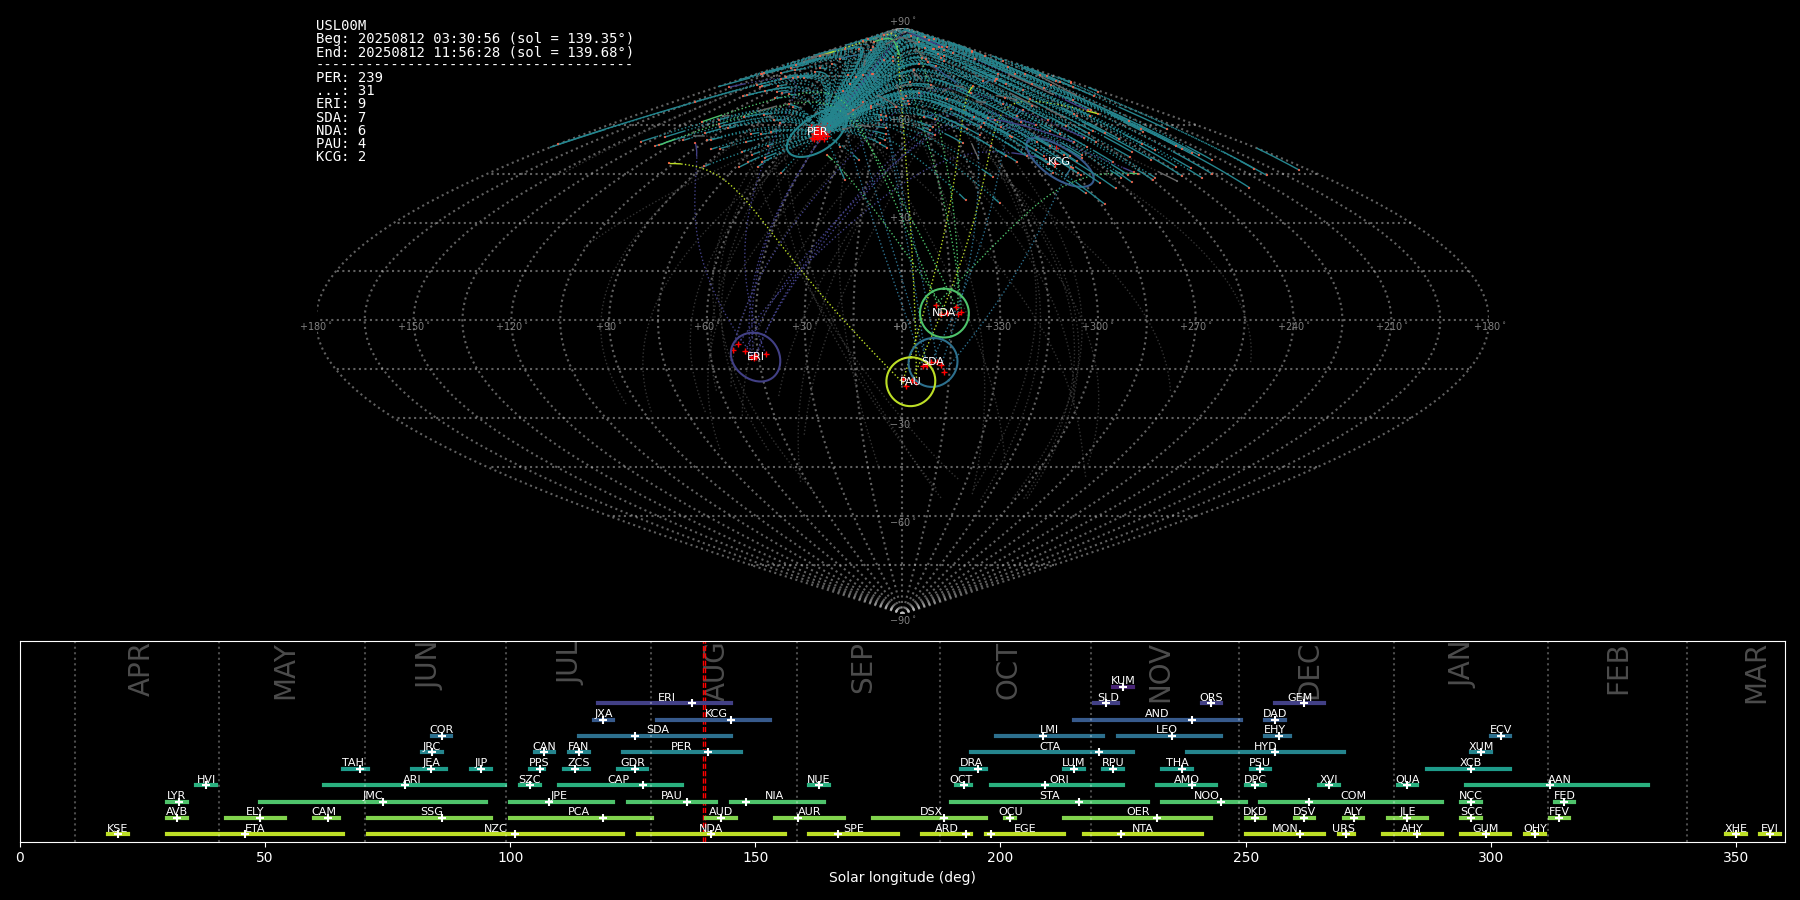Click the DEC month label in timeline
1800x900 pixels.
point(1308,673)
